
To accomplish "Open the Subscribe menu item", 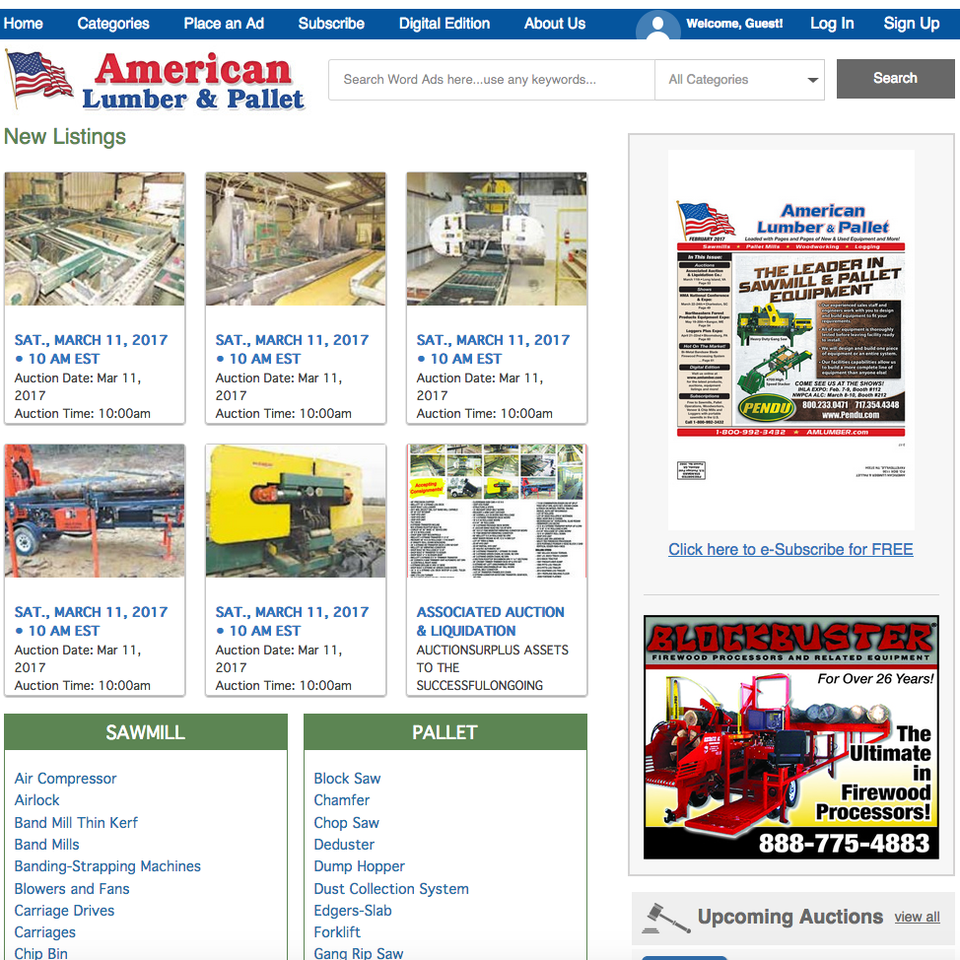I will click(x=331, y=24).
